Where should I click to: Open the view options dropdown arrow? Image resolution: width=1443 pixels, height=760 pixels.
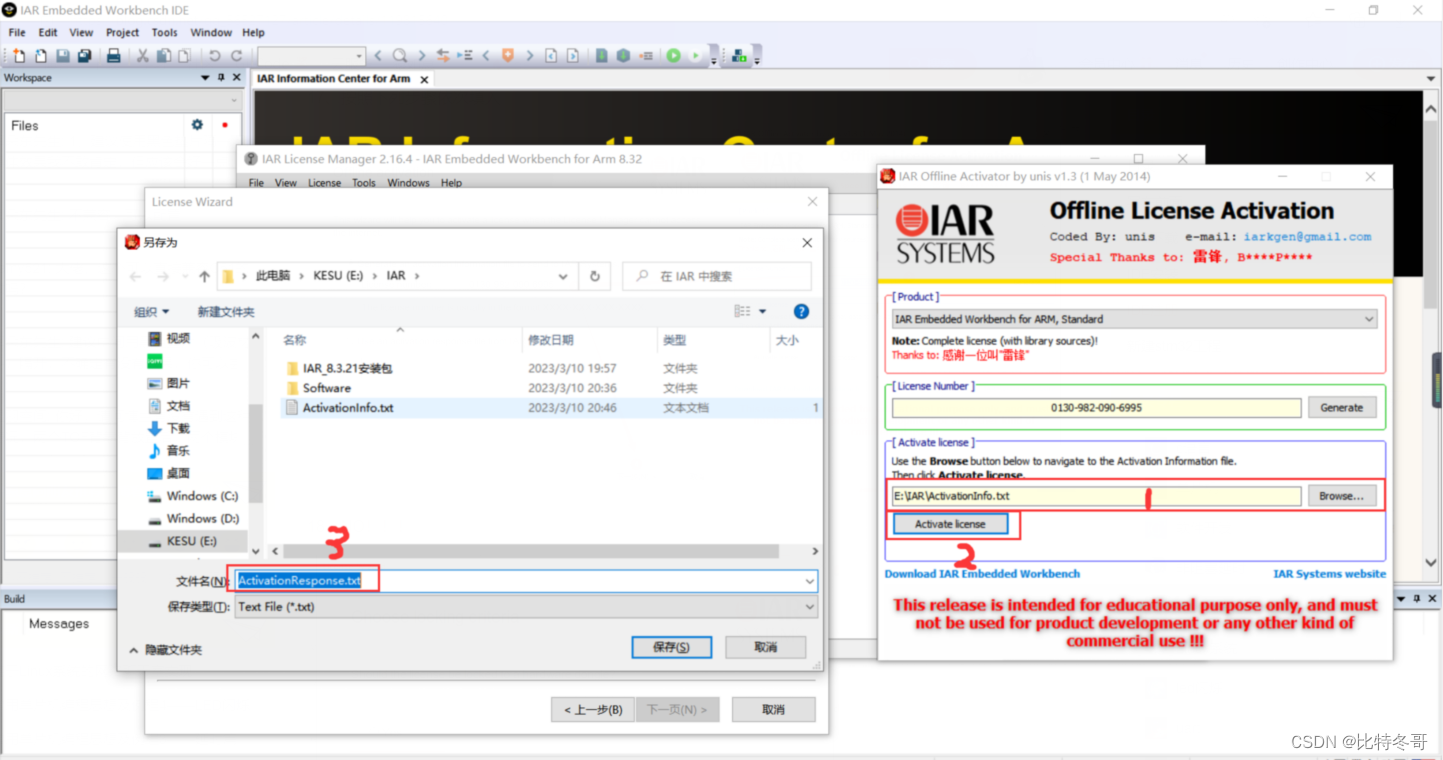tap(762, 312)
